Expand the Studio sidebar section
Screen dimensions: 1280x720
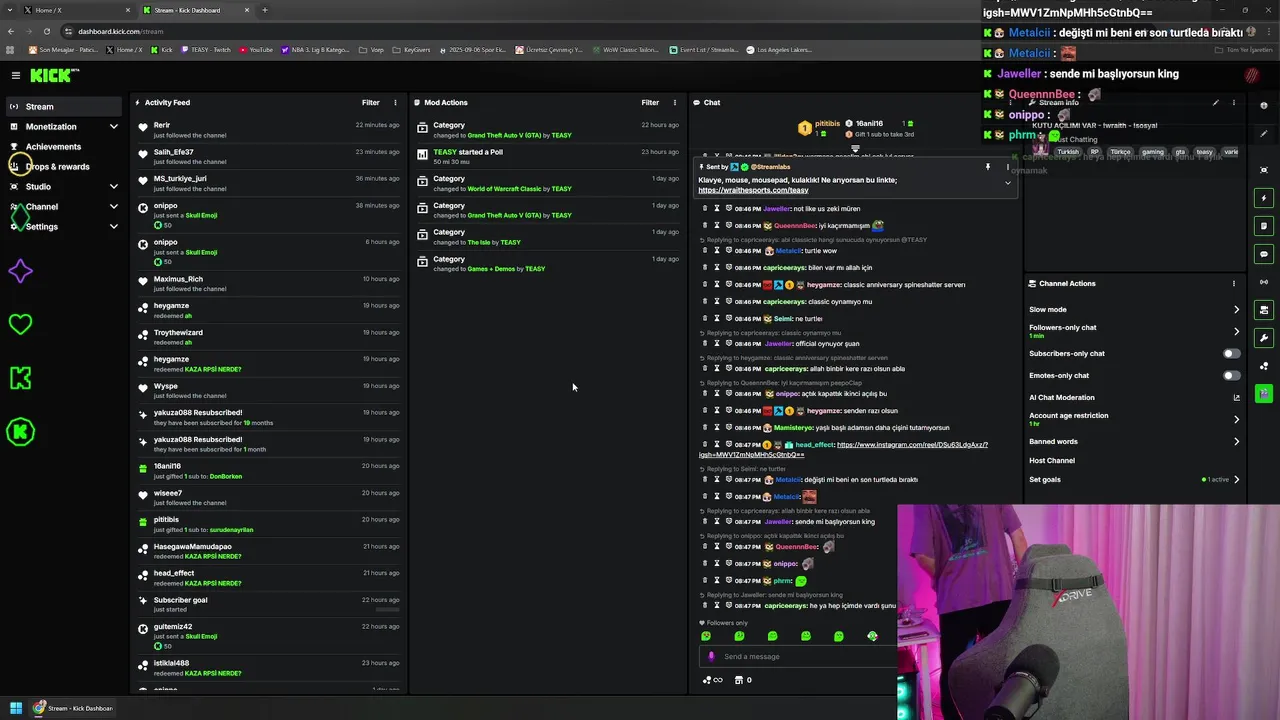coord(114,187)
